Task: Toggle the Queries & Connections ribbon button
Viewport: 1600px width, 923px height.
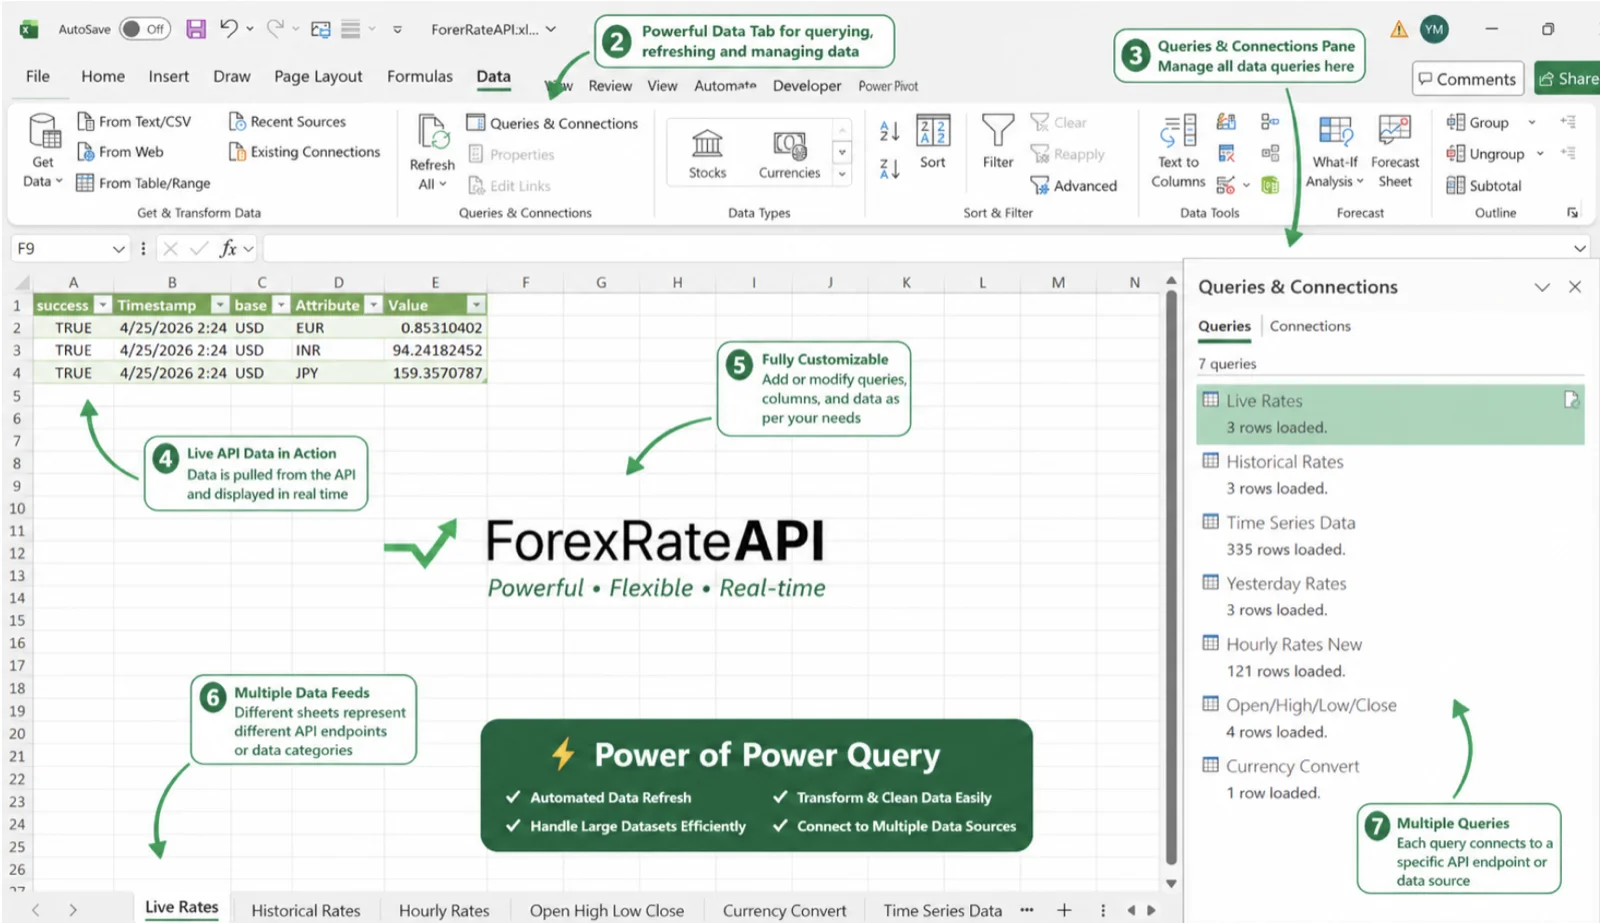Action: click(x=552, y=123)
